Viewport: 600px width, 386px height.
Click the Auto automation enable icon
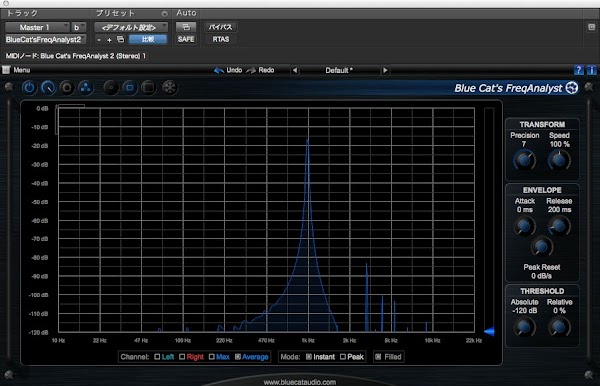[x=186, y=27]
